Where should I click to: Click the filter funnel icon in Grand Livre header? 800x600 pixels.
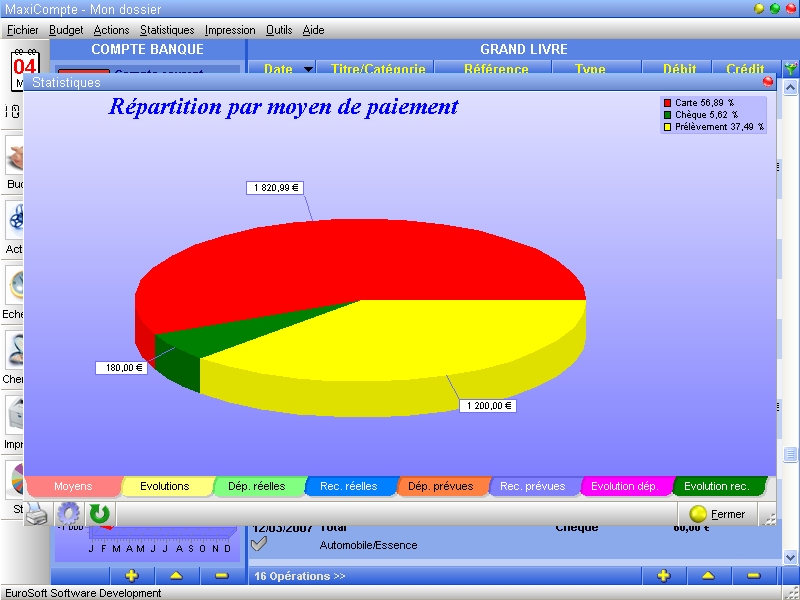pos(791,69)
